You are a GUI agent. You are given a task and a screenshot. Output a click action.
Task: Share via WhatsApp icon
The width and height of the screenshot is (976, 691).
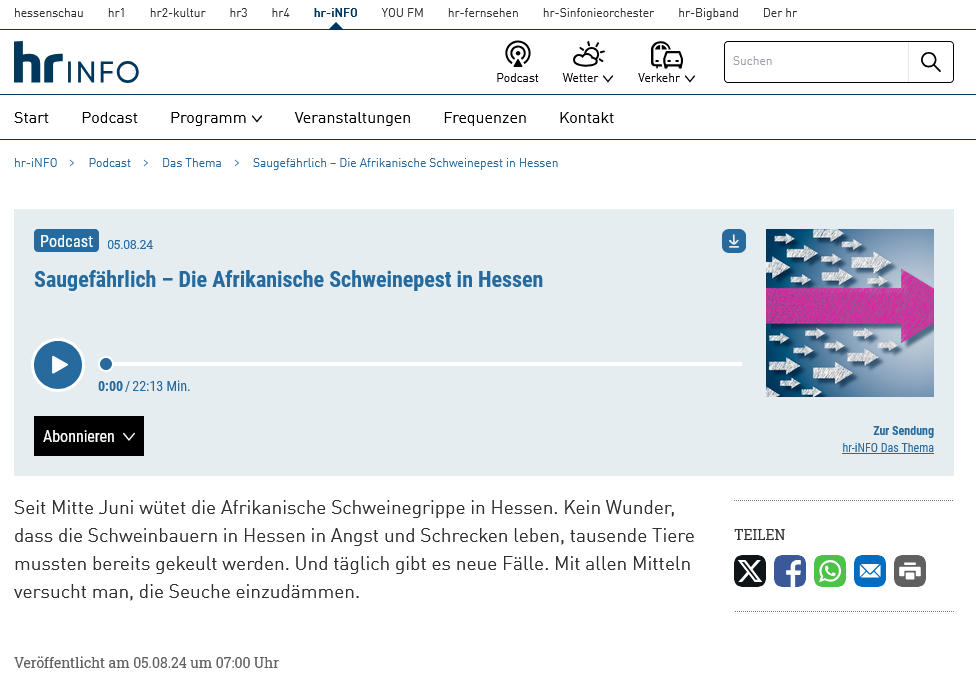point(830,571)
